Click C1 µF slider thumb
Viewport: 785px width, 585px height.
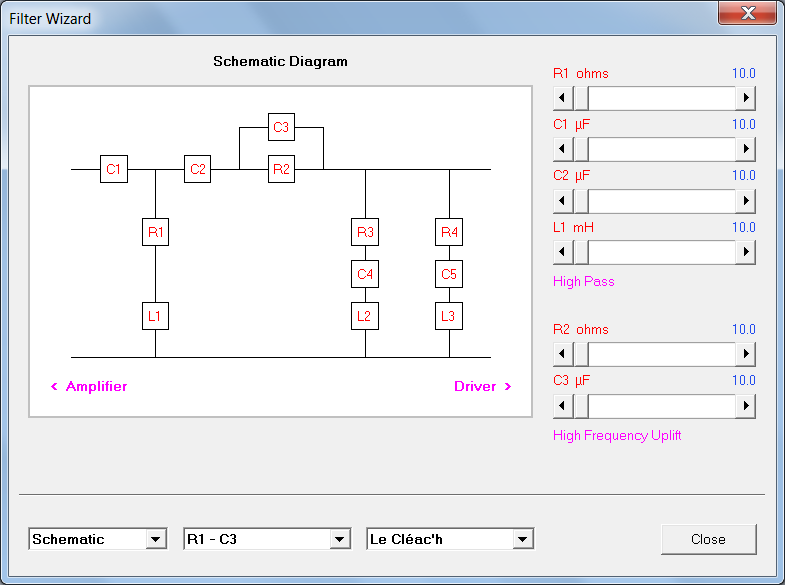581,149
